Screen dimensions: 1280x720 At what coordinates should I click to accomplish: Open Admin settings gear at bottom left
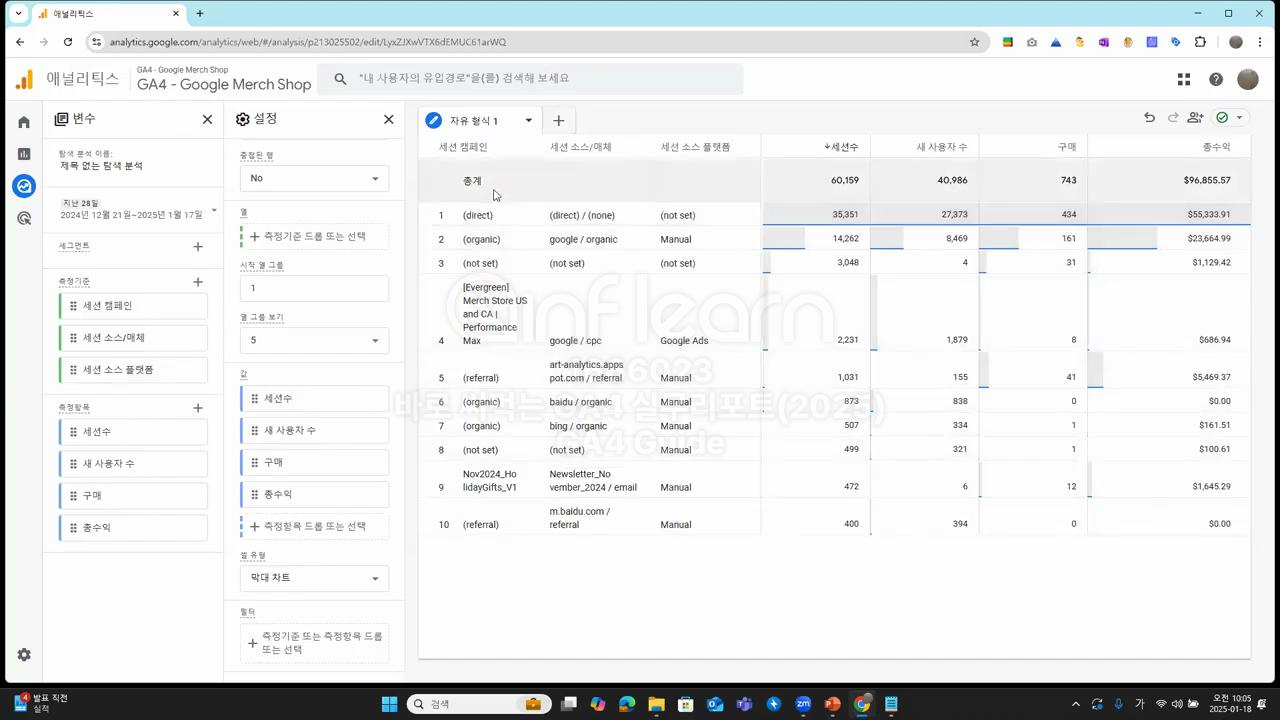coord(24,654)
